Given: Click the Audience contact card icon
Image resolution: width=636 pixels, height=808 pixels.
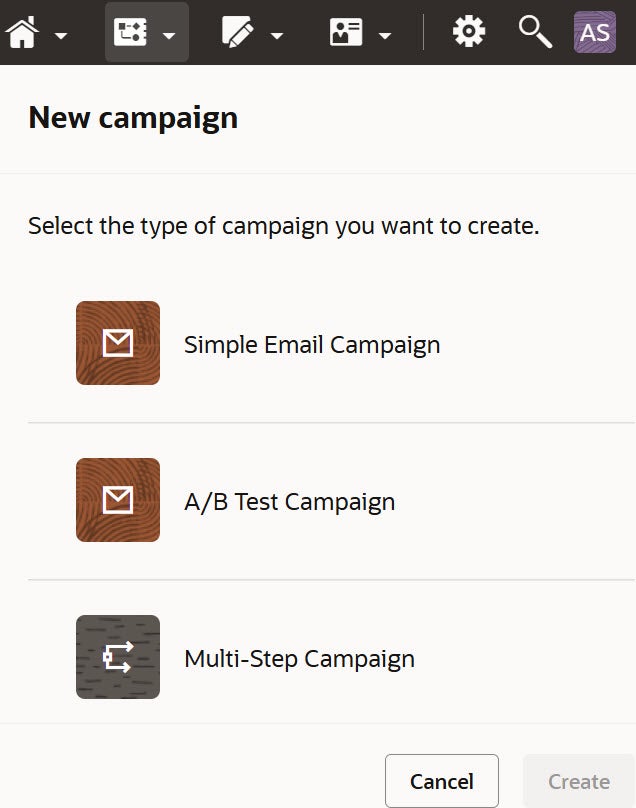Looking at the screenshot, I should click(x=345, y=30).
